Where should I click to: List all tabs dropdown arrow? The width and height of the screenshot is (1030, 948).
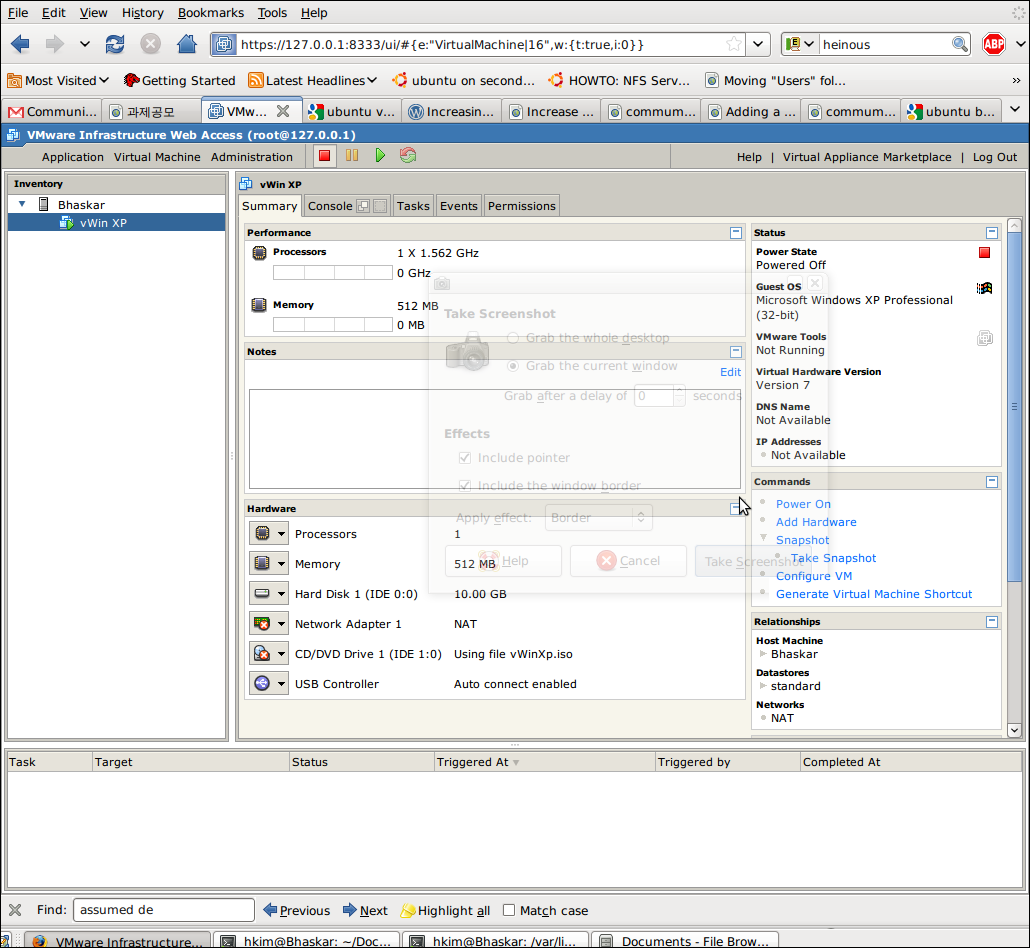1015,109
